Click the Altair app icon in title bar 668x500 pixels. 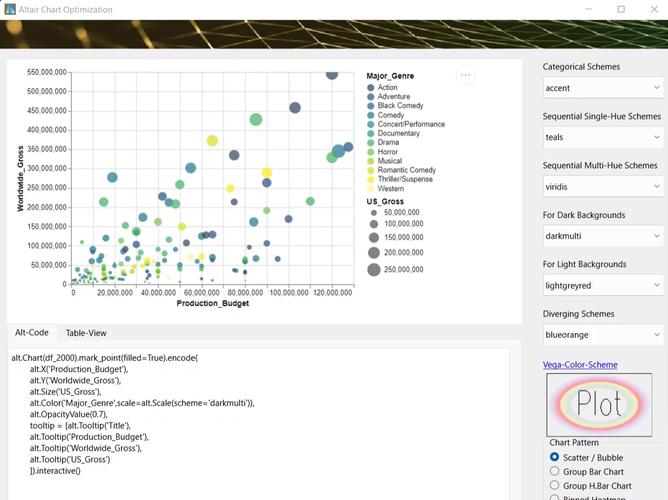[x=10, y=9]
